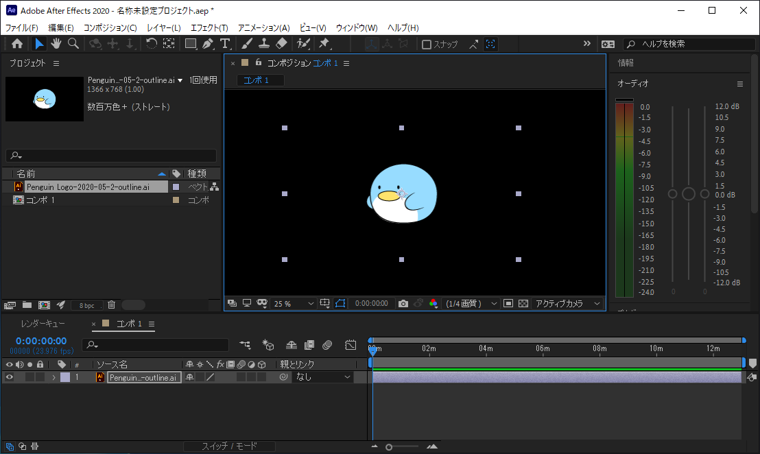Click the Penguin layer lavender label color swatch

(x=65, y=377)
